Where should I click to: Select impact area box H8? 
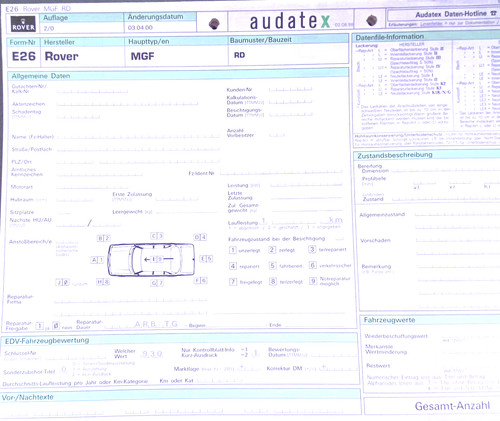[x=103, y=282]
